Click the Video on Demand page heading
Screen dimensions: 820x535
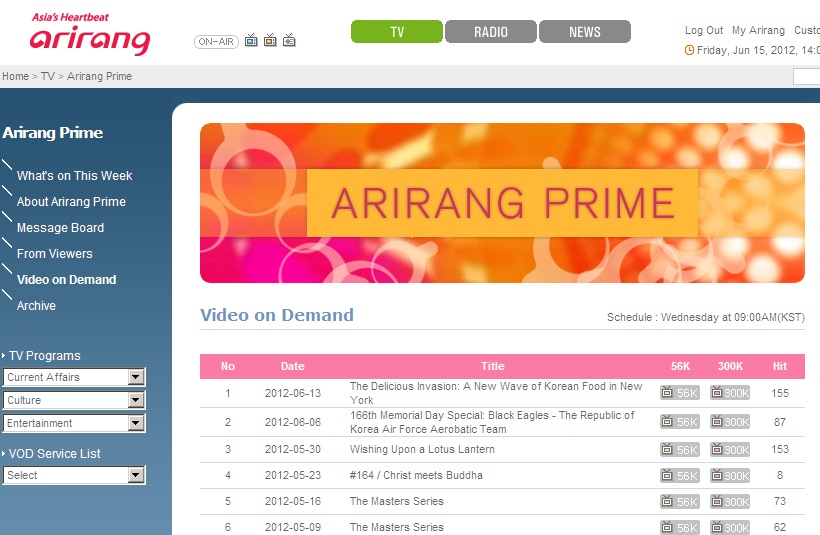pos(277,315)
